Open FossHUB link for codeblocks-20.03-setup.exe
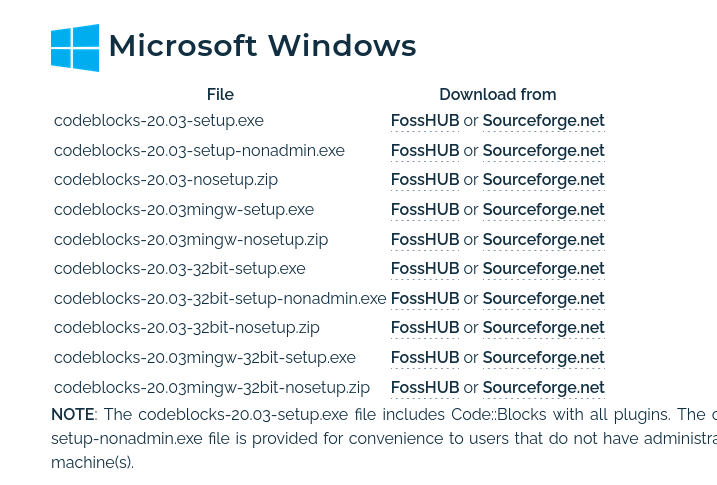 point(425,121)
